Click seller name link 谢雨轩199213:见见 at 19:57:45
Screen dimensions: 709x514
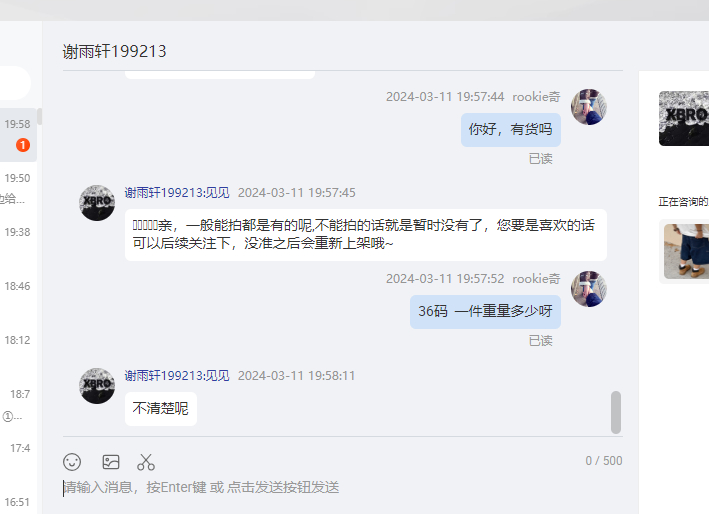(x=177, y=193)
